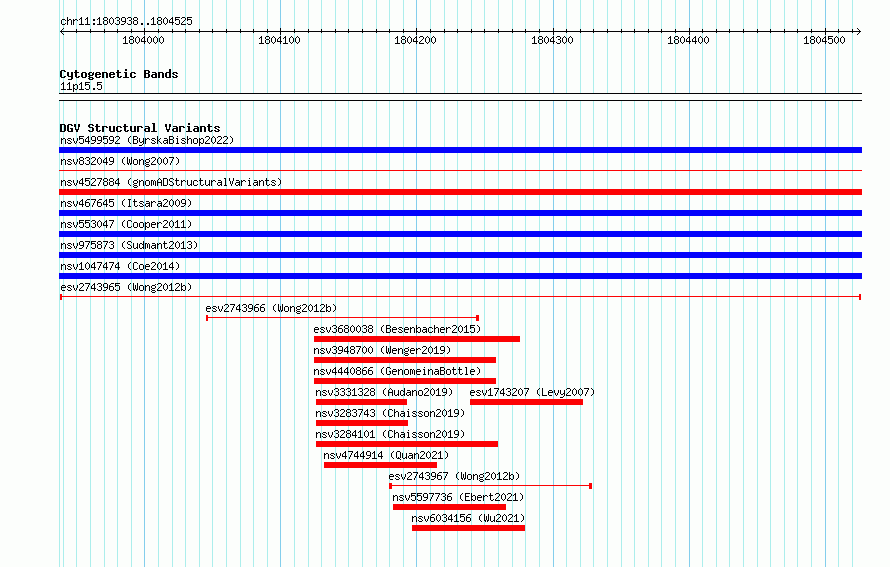
Task: Select the nsv3283743 (Chaisson2019) label
Action: point(390,413)
